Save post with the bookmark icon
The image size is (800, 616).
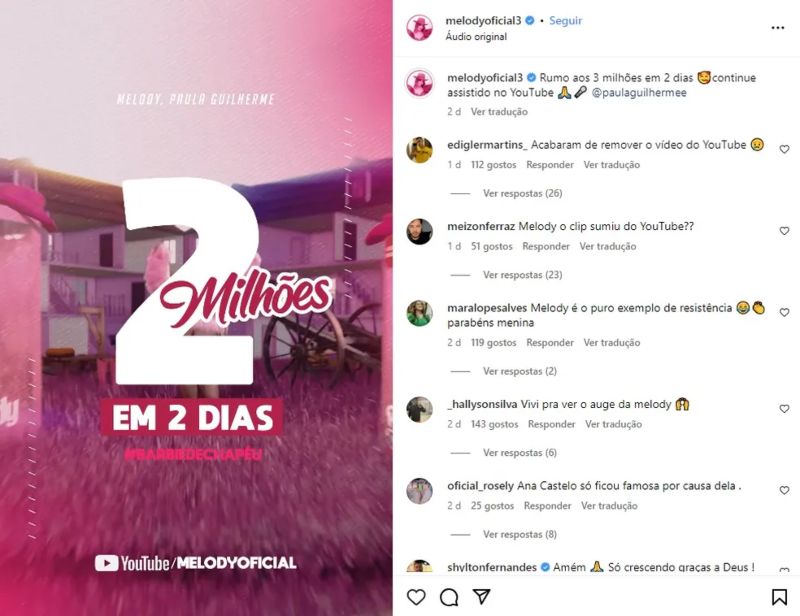pyautogui.click(x=779, y=597)
